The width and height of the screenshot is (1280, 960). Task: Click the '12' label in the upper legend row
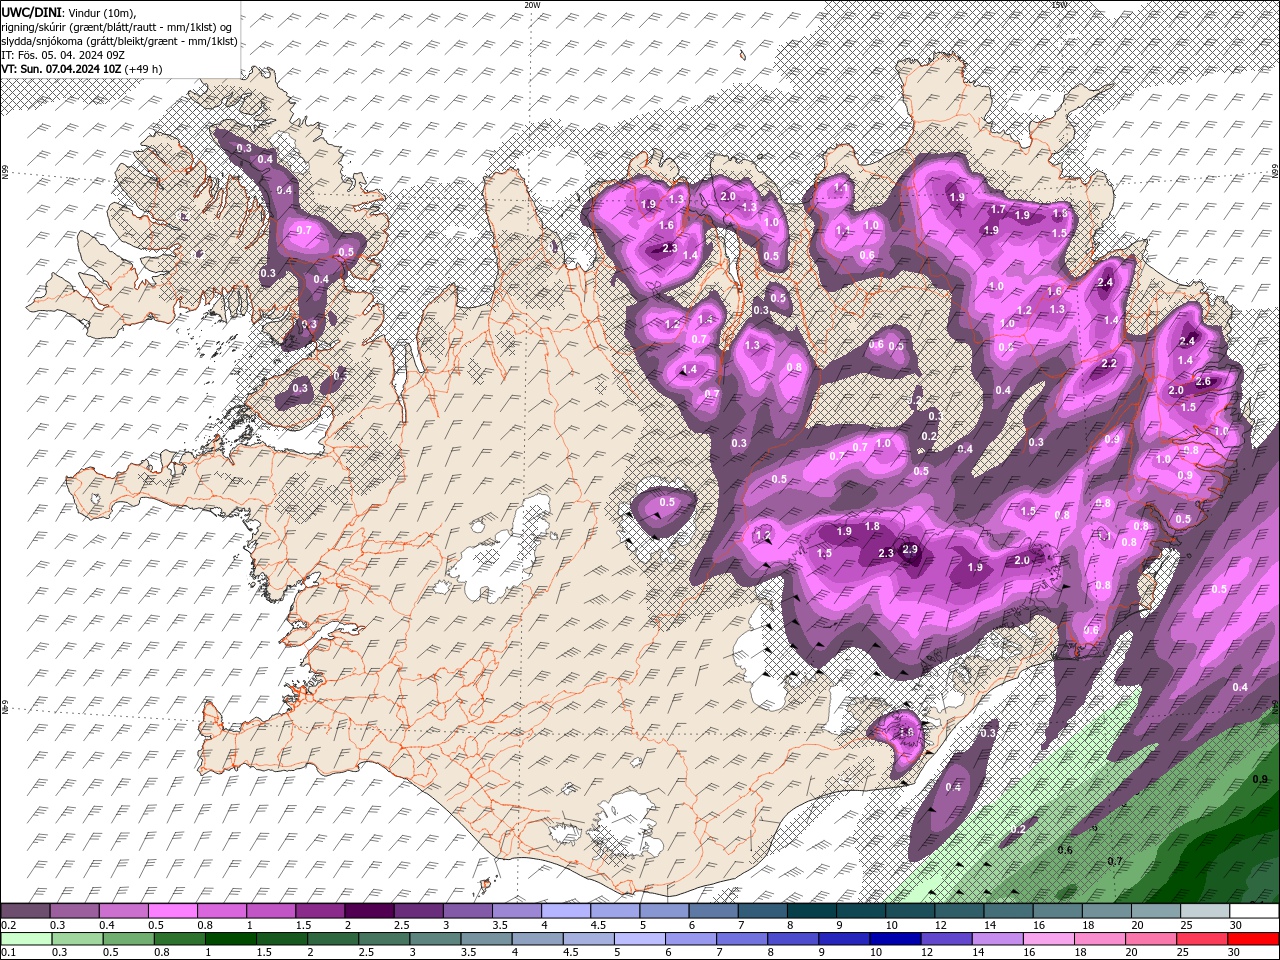click(x=942, y=926)
